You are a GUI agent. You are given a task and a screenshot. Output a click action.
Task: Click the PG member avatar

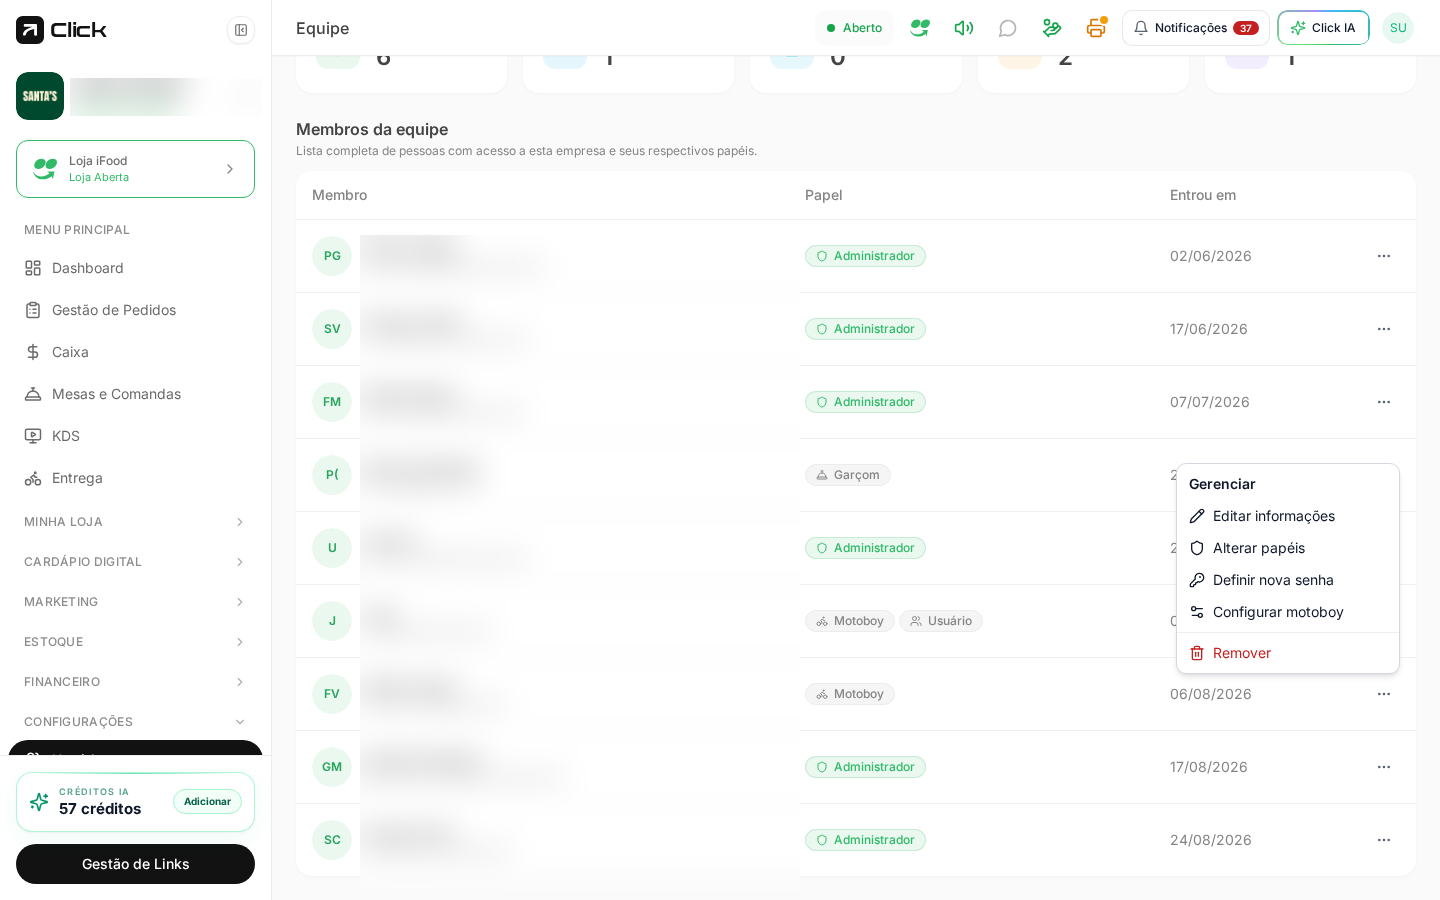[332, 256]
